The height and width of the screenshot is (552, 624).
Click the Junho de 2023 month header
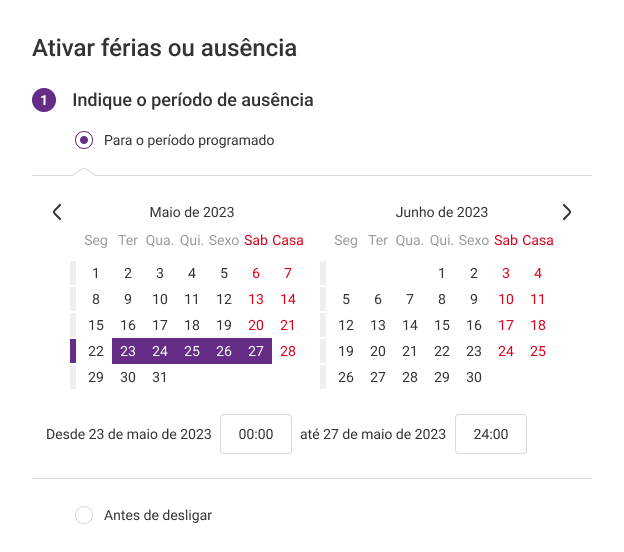442,212
